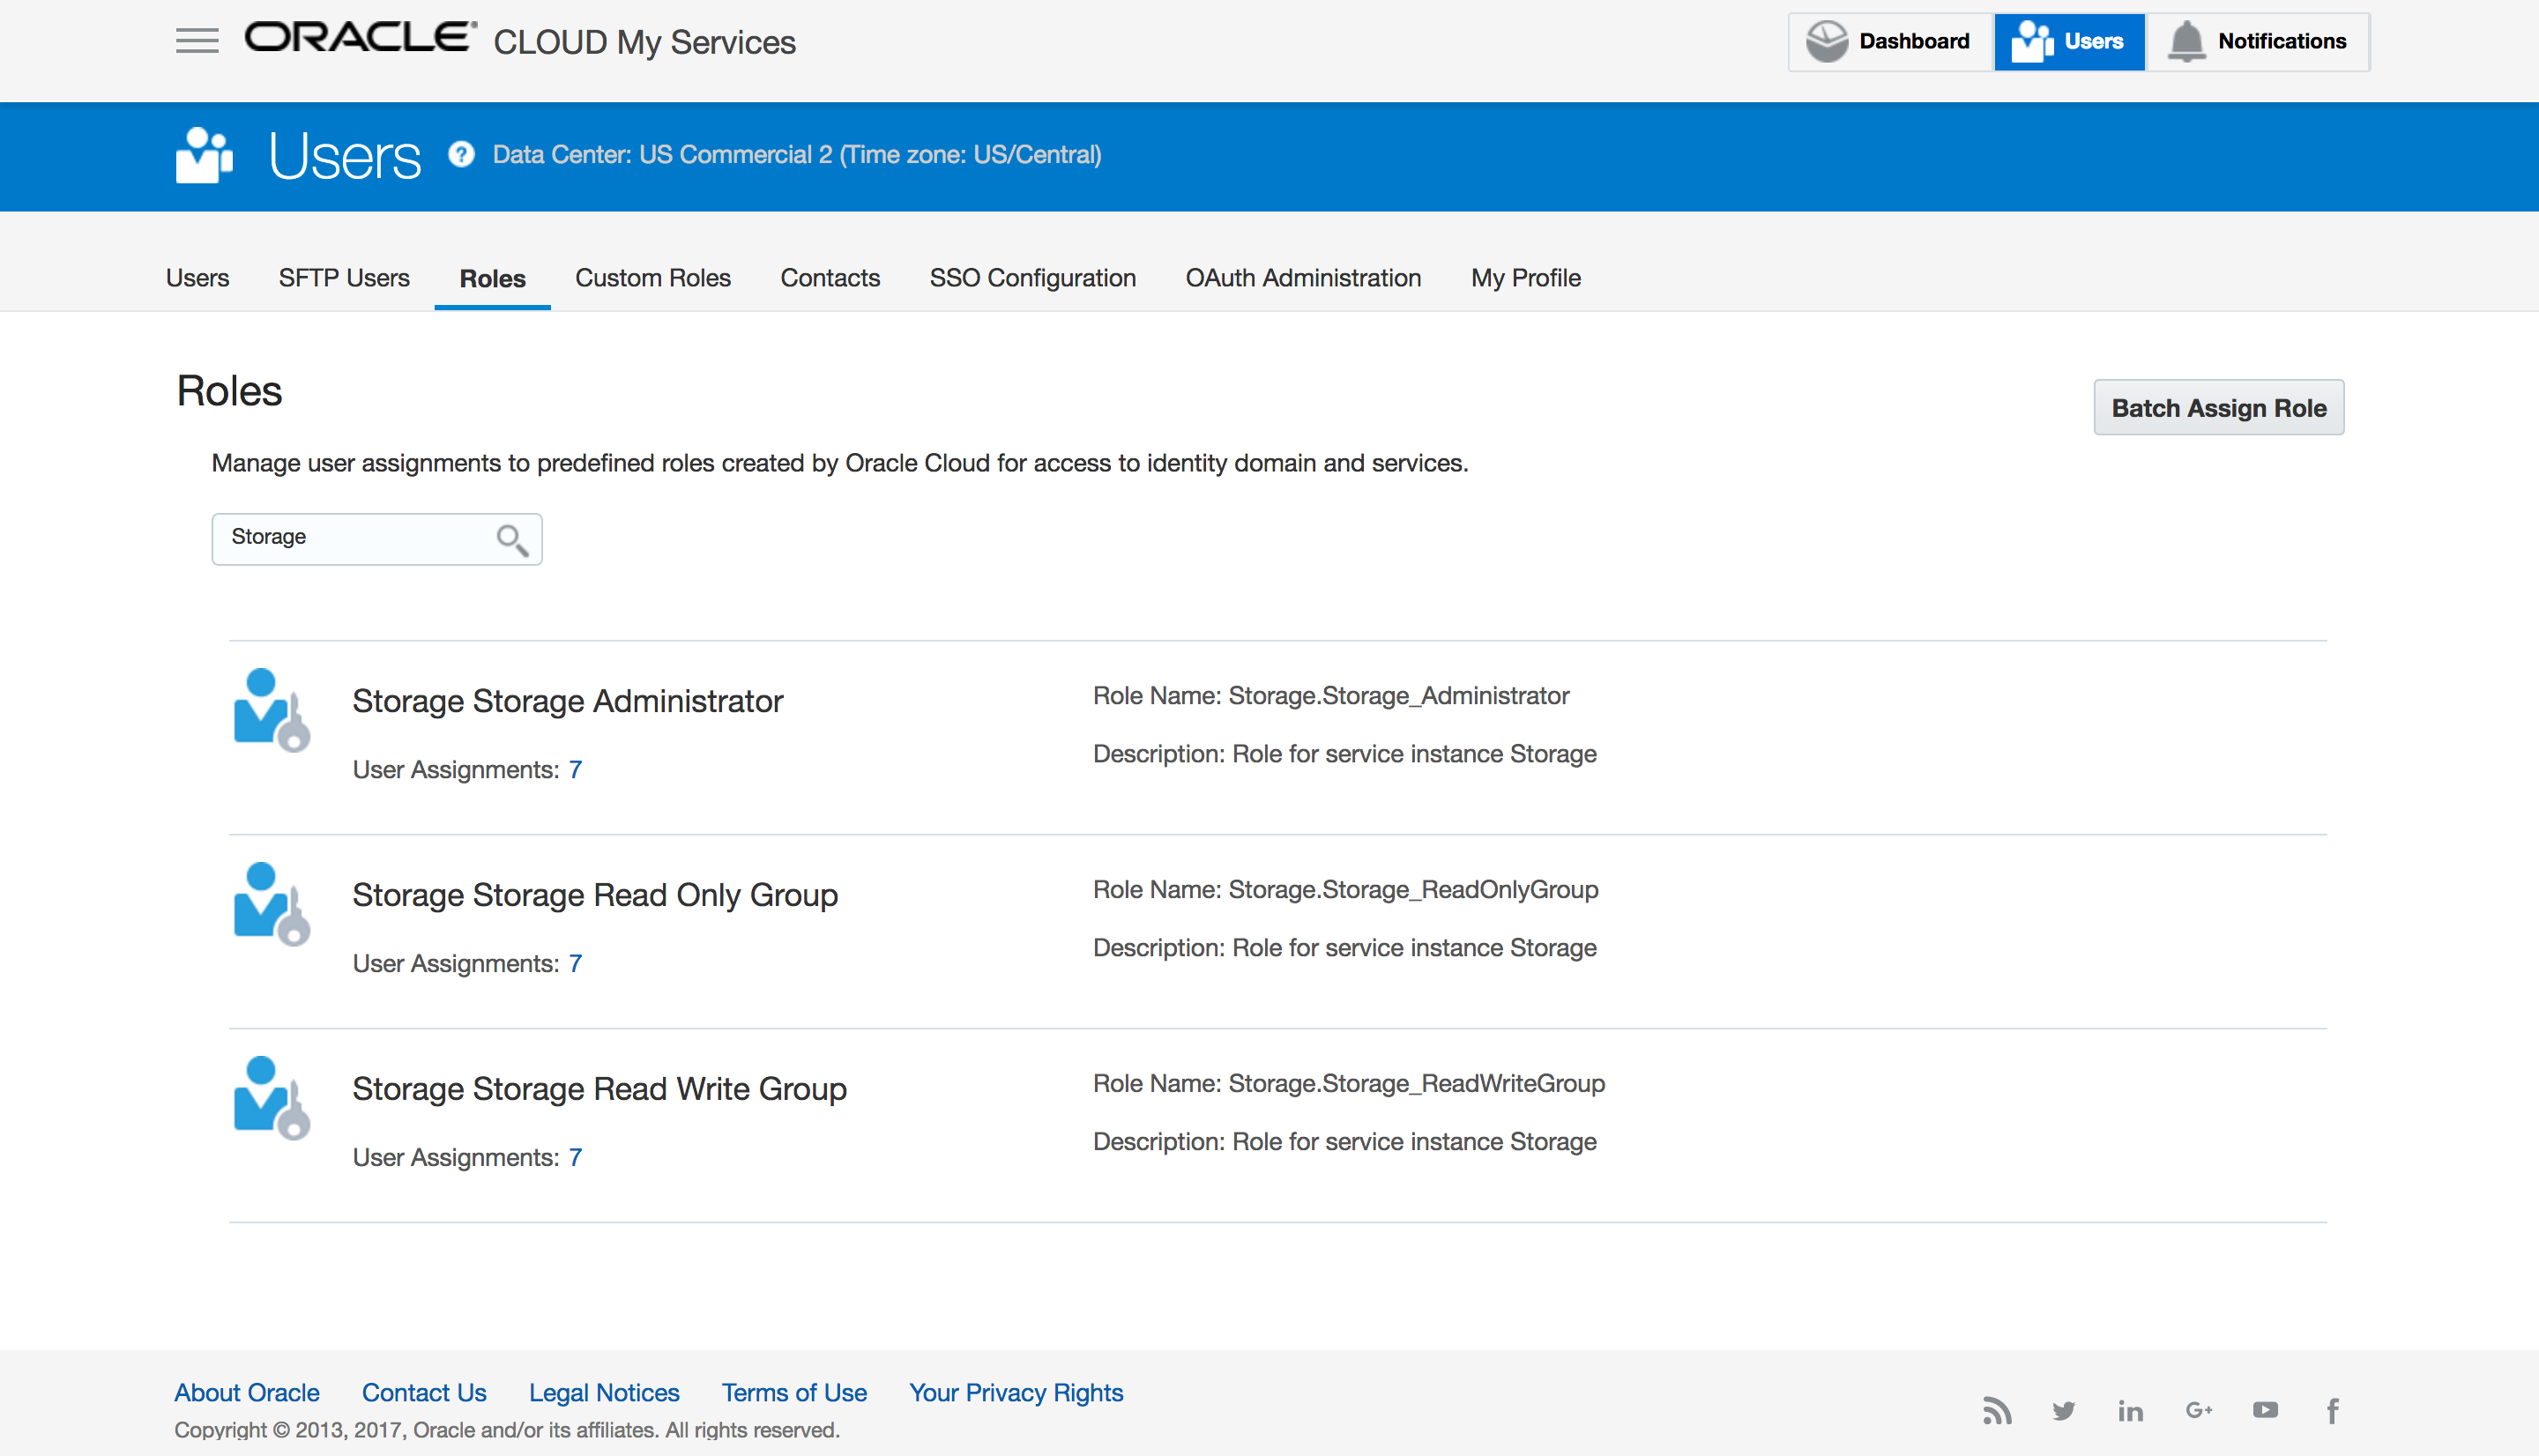The width and height of the screenshot is (2539, 1456).
Task: View Terms of Use in footer
Action: [793, 1392]
